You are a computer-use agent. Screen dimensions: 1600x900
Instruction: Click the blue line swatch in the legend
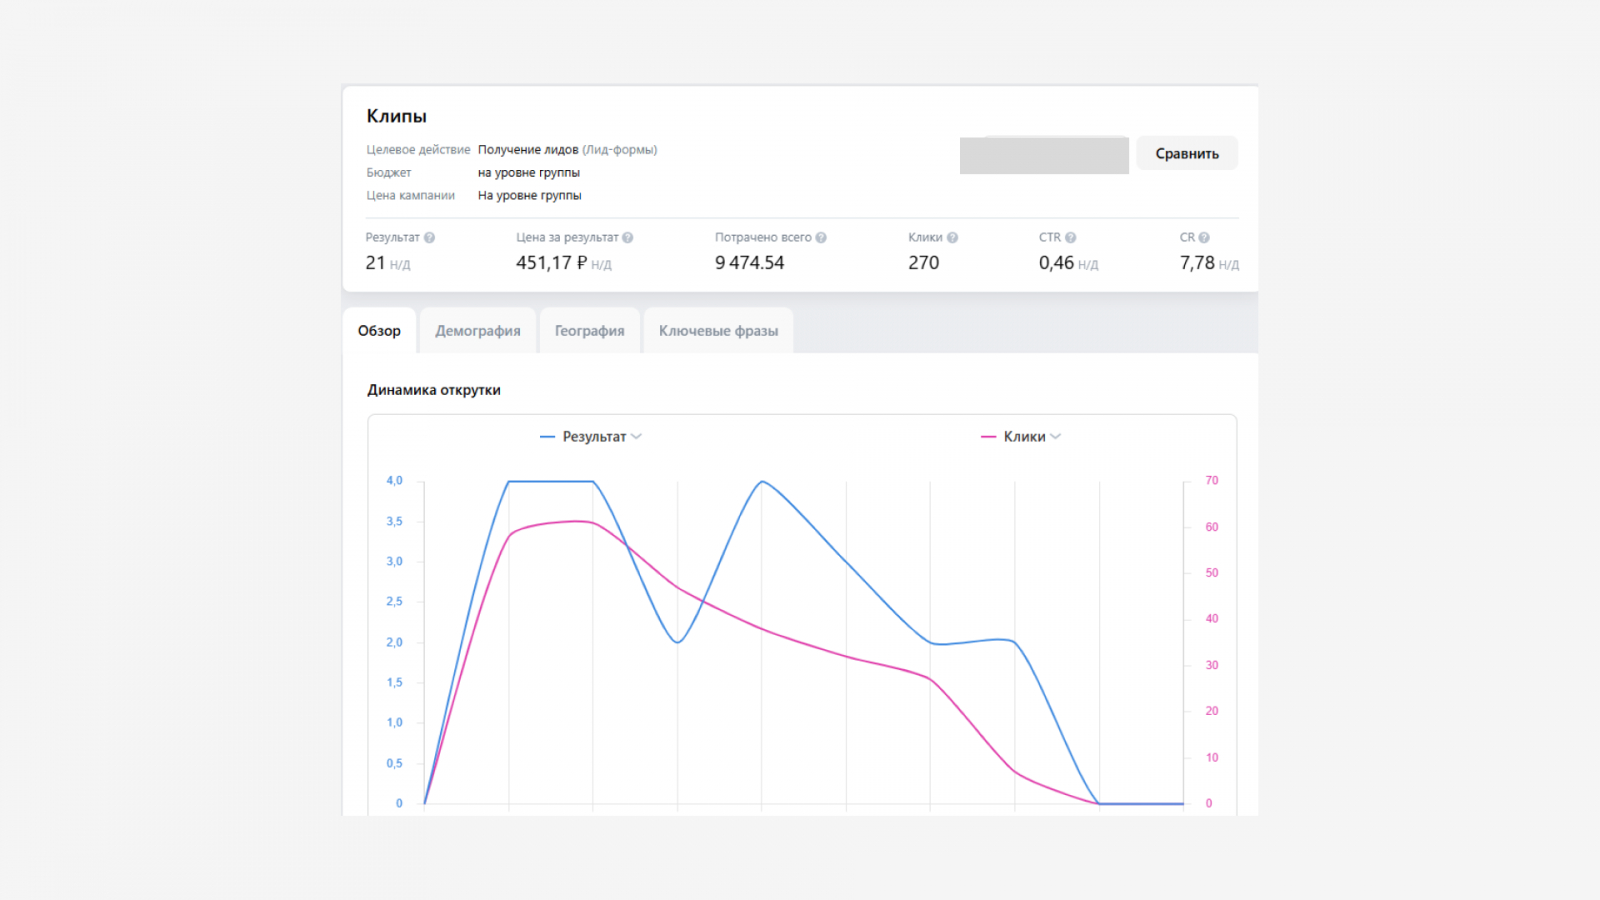tap(547, 437)
